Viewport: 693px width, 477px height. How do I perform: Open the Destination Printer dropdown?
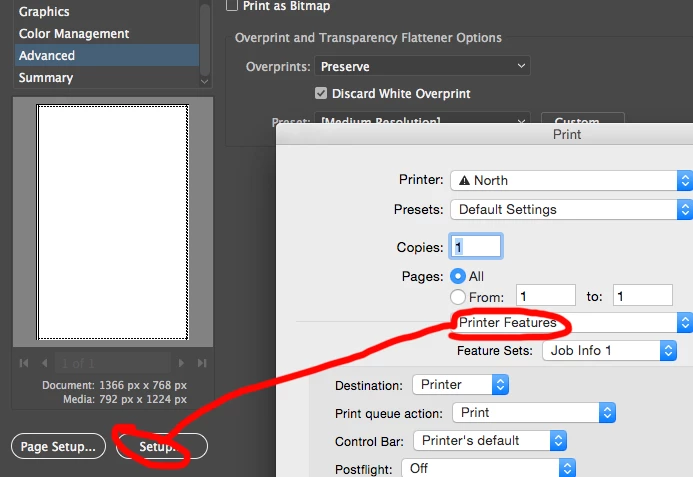point(461,385)
